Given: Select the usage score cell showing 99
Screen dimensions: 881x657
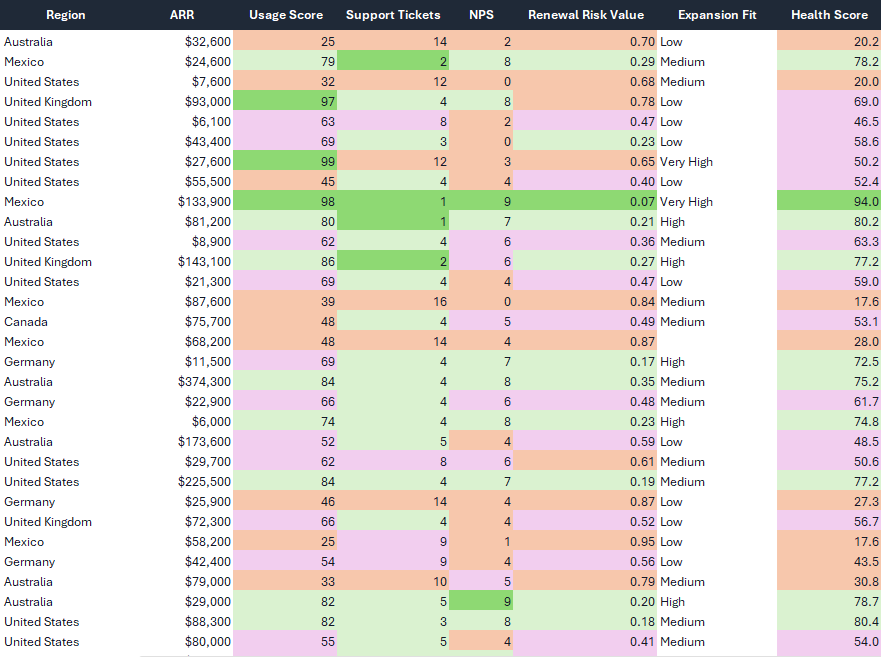Looking at the screenshot, I should pos(285,162).
